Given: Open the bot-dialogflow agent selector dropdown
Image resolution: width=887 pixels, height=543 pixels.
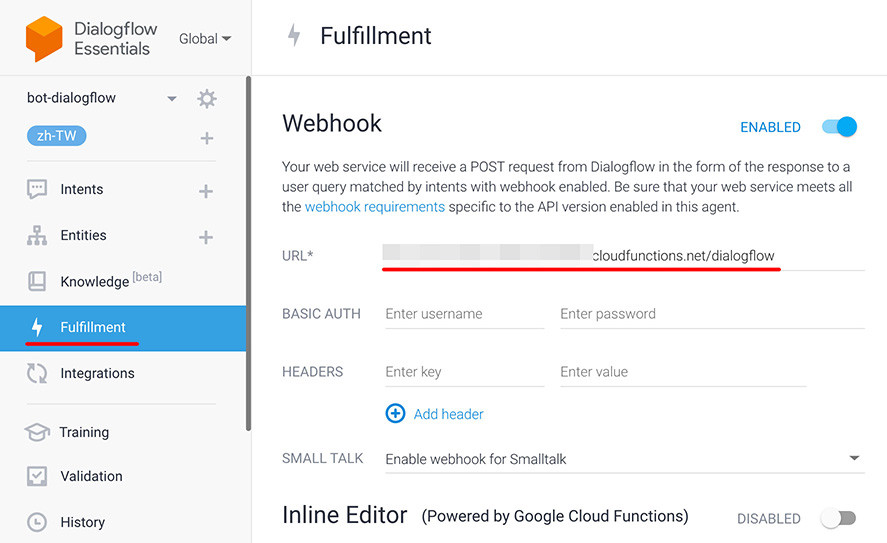Looking at the screenshot, I should [x=172, y=98].
